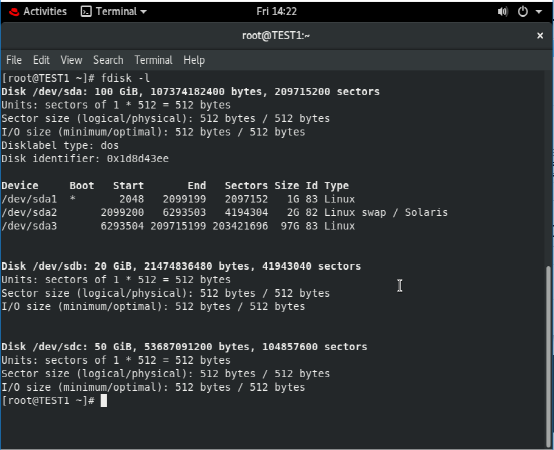The width and height of the screenshot is (554, 450).
Task: Click the power icon in top bar
Action: click(x=523, y=12)
